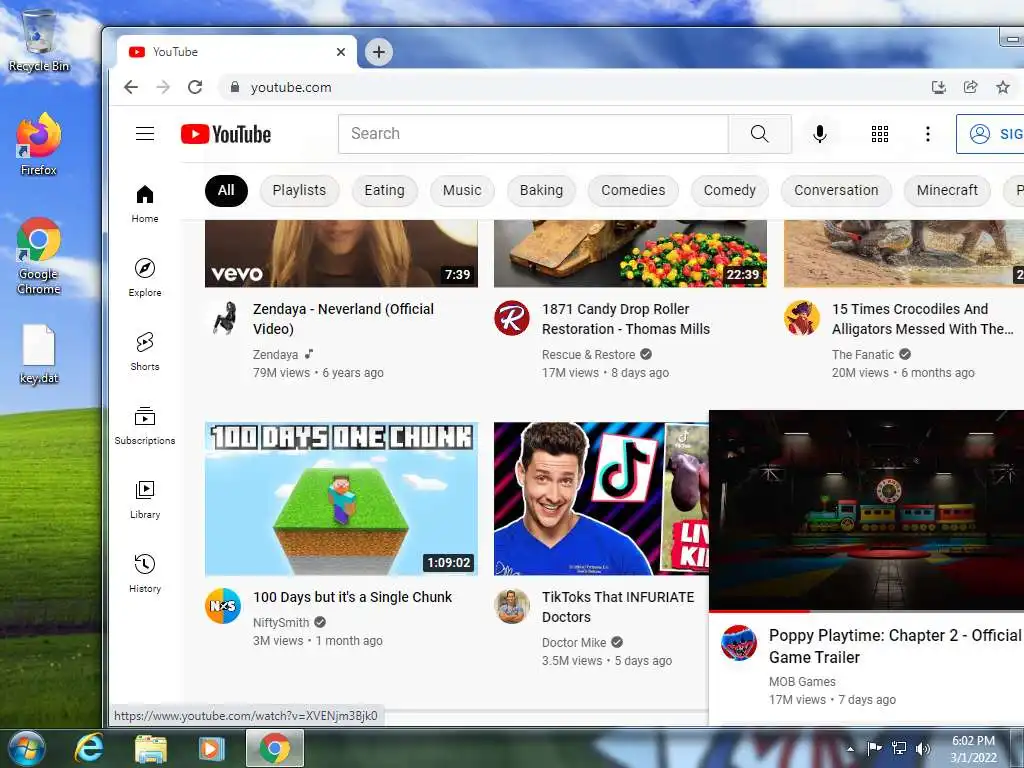Open a new tab with plus button
Screen dimensions: 1024x768
(379, 52)
